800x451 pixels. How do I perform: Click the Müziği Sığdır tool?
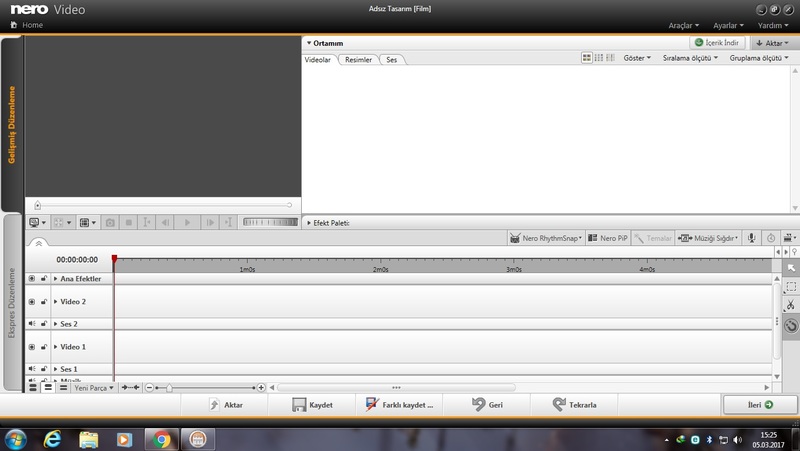pos(708,238)
